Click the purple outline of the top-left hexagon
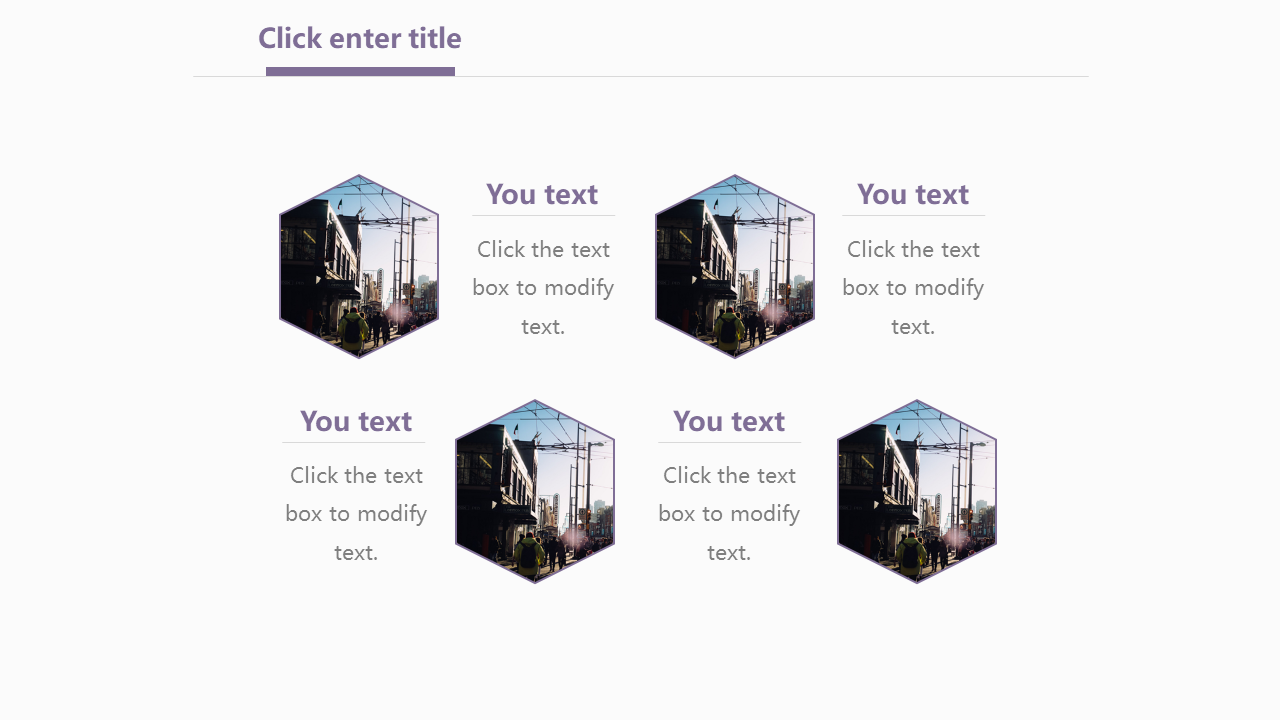1280x720 pixels. click(x=280, y=266)
